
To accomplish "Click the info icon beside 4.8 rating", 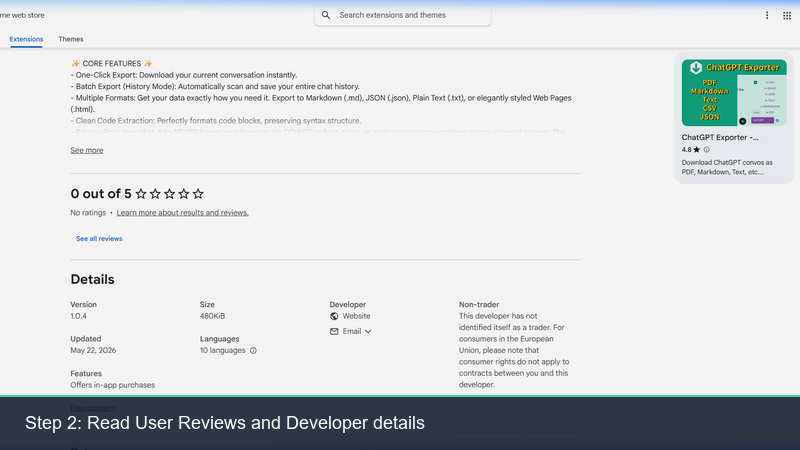I will [x=707, y=149].
